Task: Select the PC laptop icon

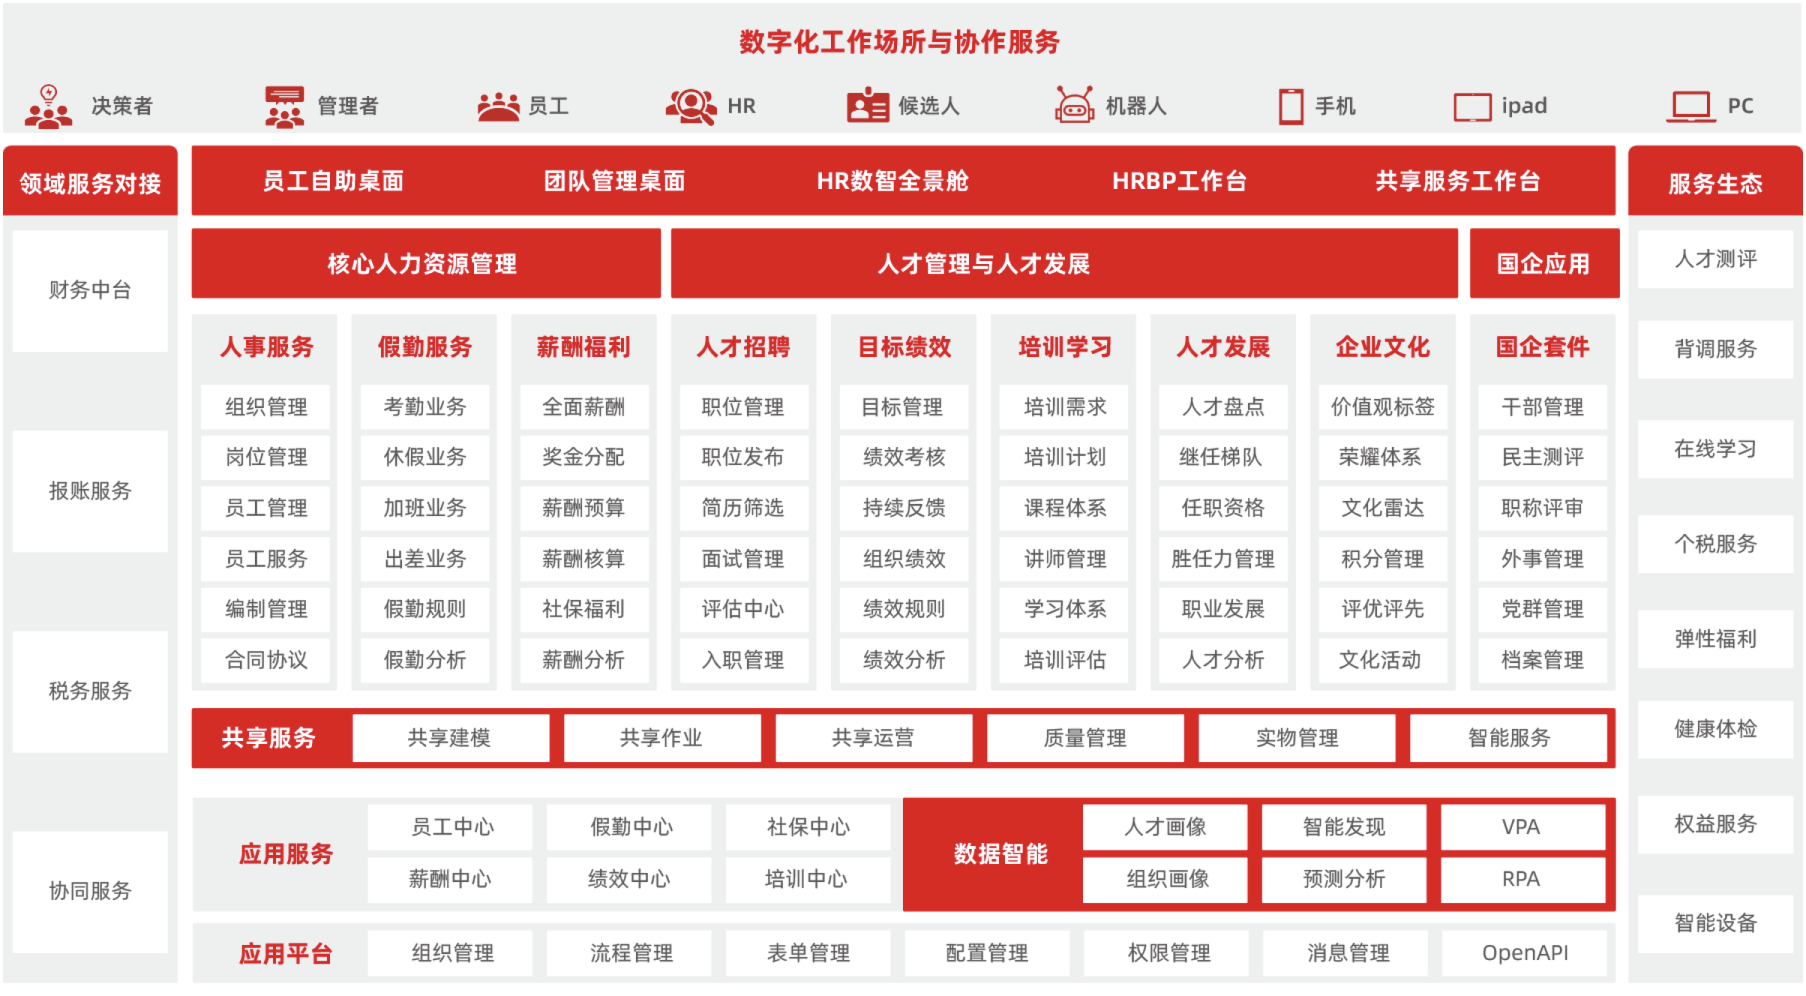Action: click(1691, 106)
